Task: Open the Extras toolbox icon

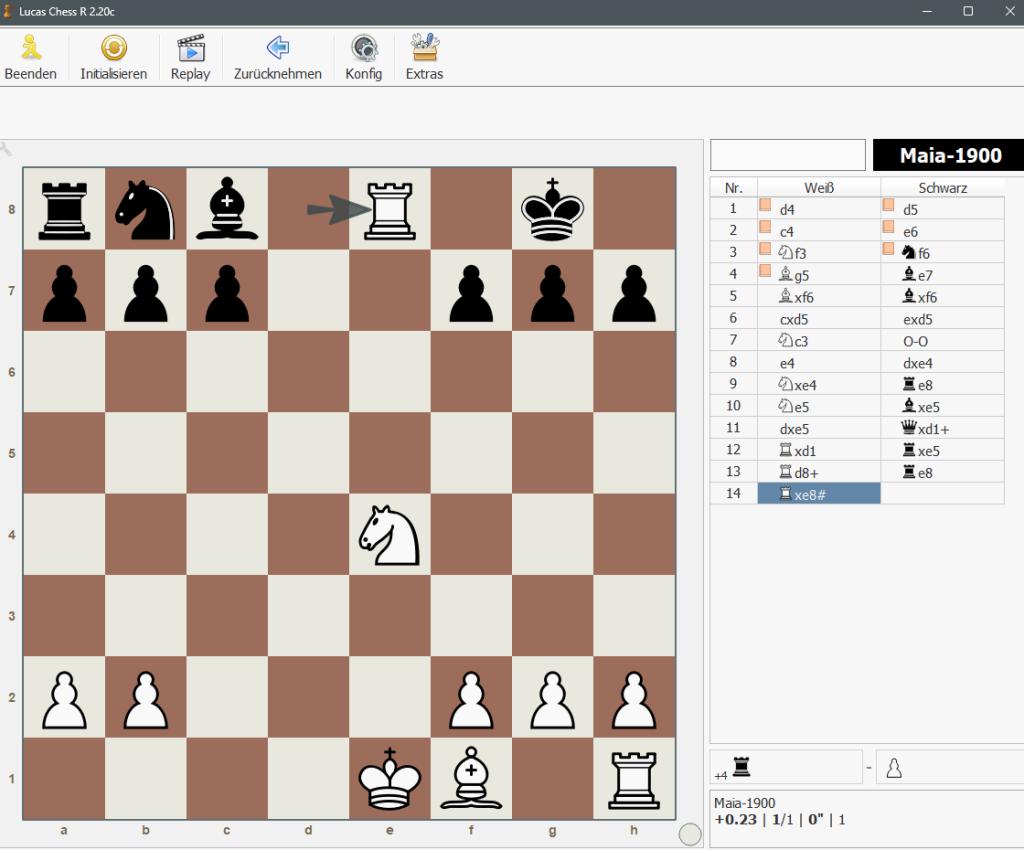Action: click(x=424, y=48)
